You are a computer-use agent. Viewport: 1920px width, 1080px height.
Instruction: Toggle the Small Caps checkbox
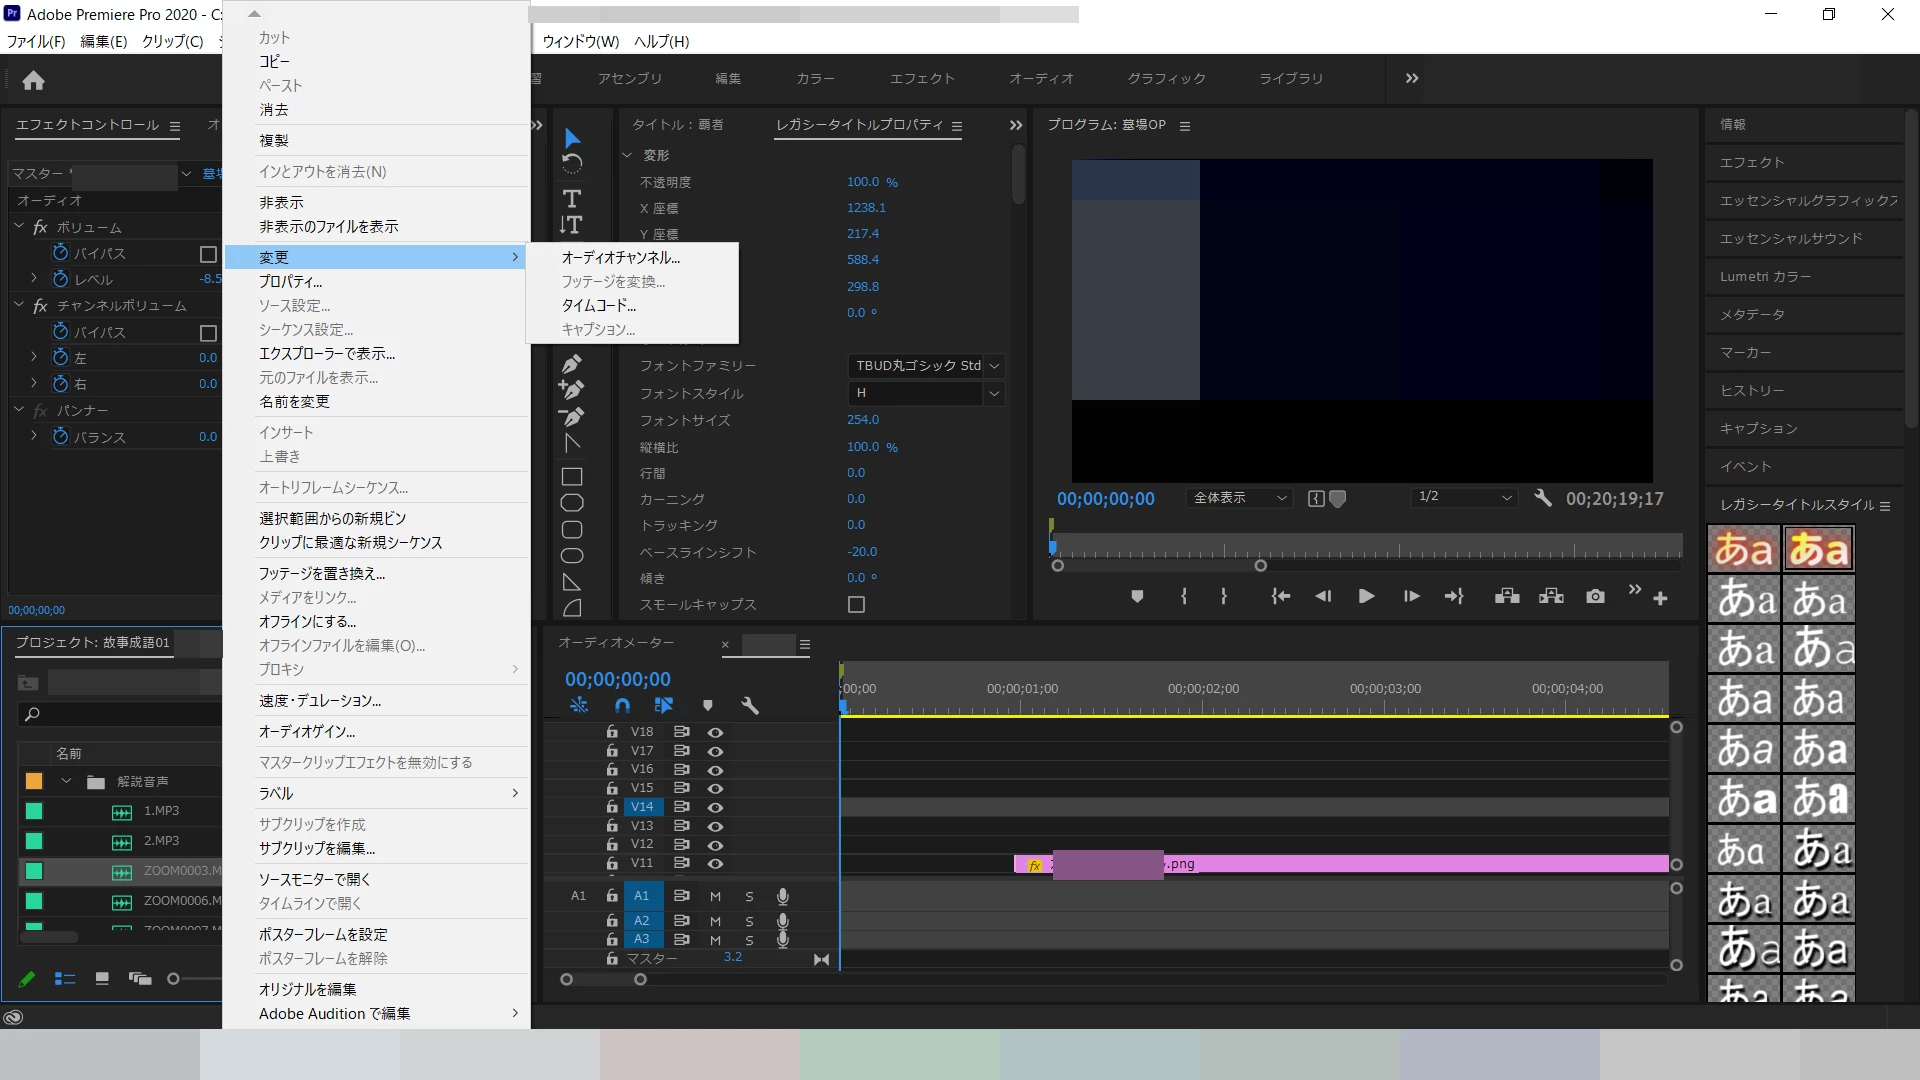click(856, 604)
